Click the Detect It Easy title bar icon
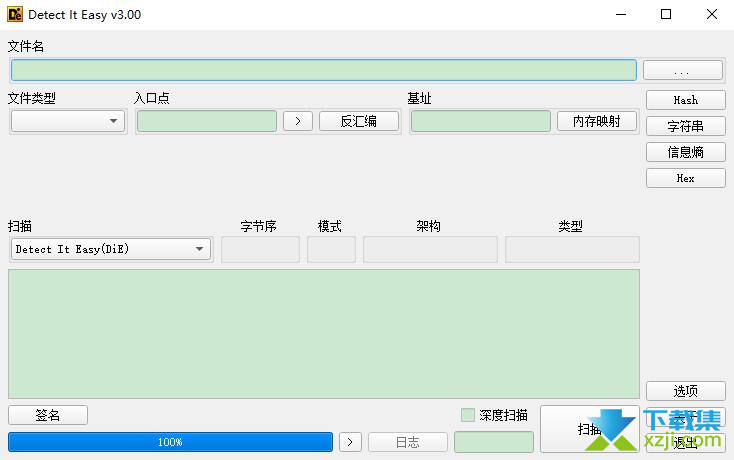Viewport: 734px width, 460px height. click(15, 15)
